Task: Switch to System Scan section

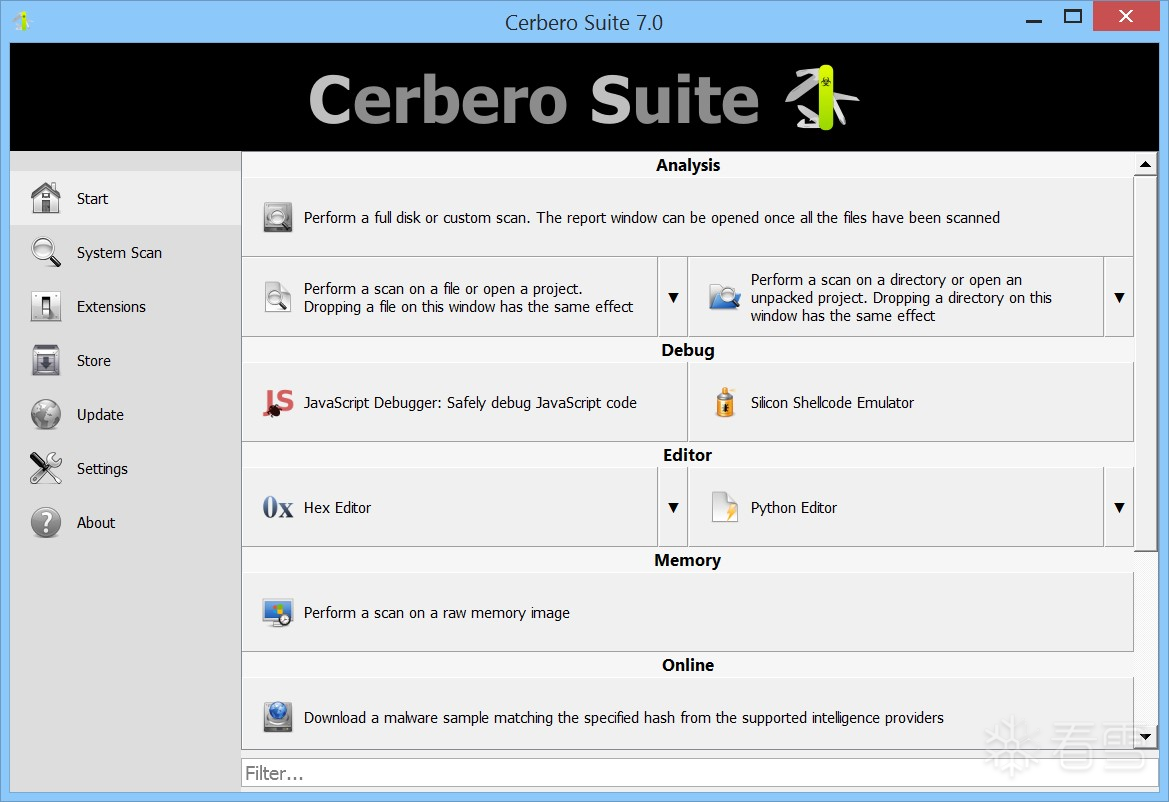Action: coord(125,252)
